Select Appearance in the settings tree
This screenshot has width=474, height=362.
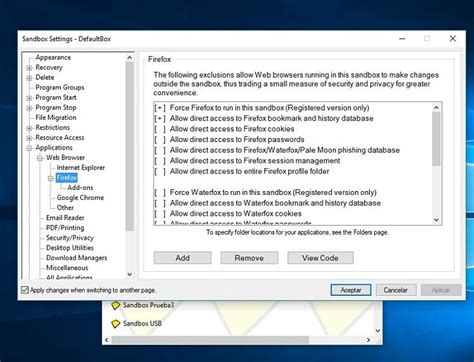point(53,57)
